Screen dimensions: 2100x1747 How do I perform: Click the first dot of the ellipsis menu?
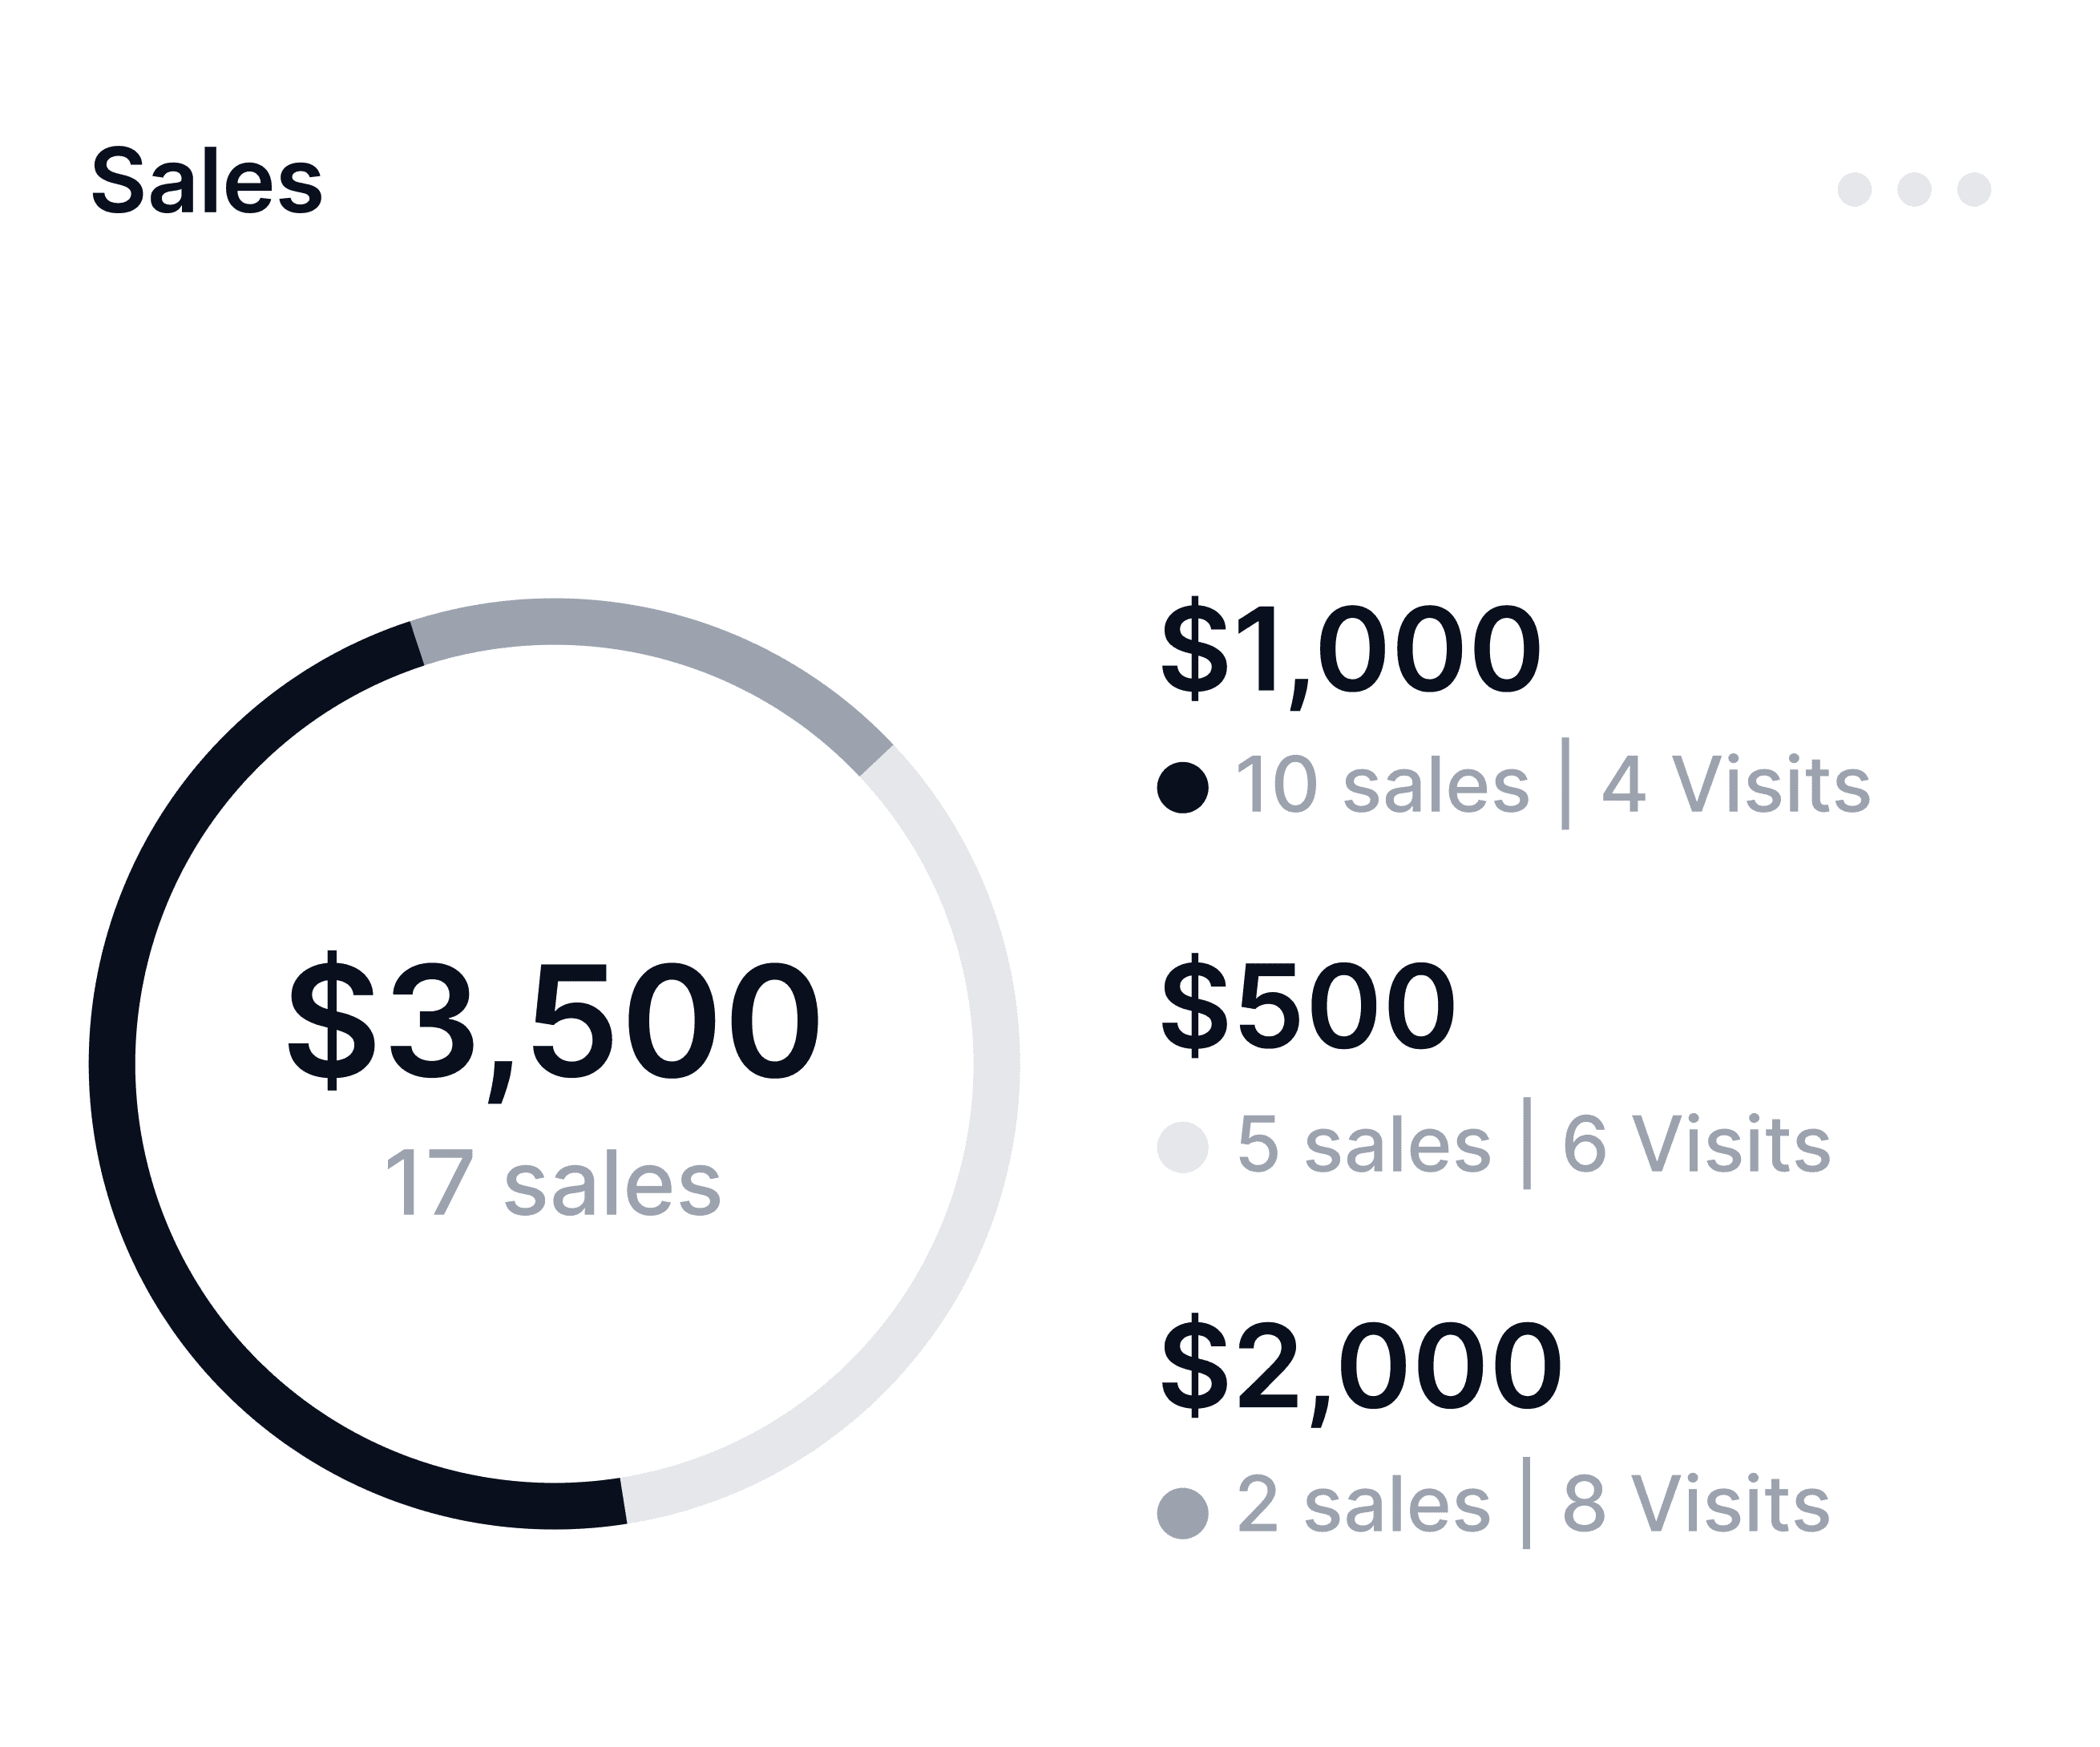1854,189
